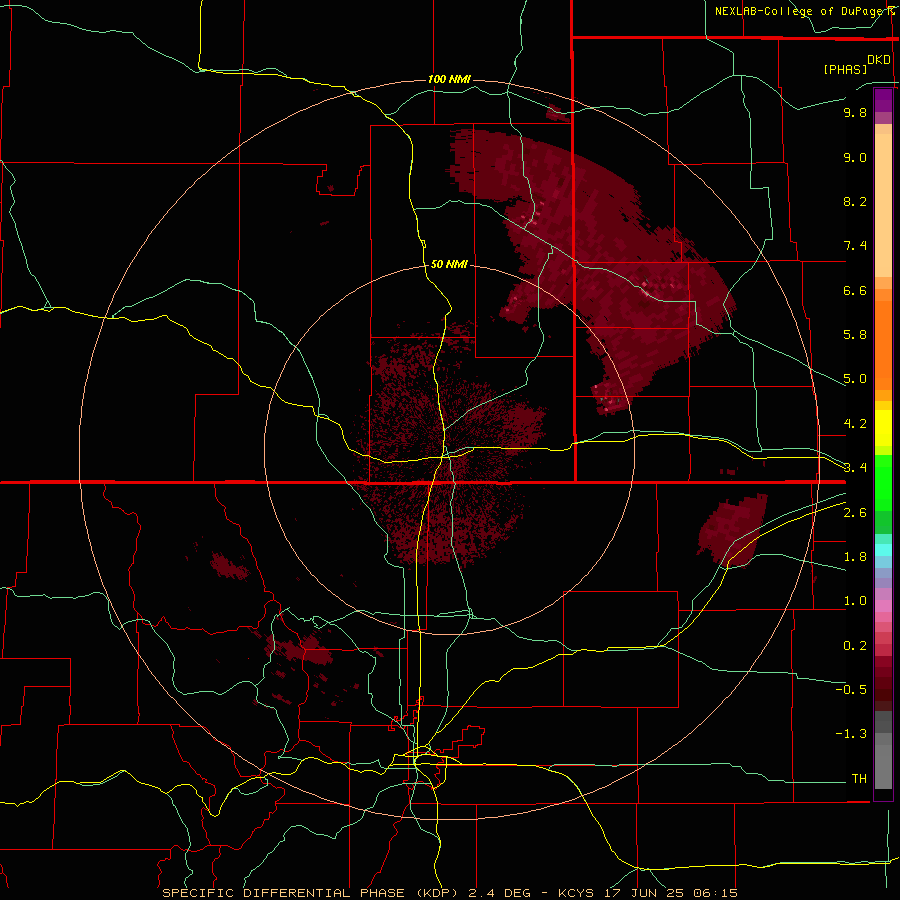Click the -0.5 legend value

click(851, 689)
